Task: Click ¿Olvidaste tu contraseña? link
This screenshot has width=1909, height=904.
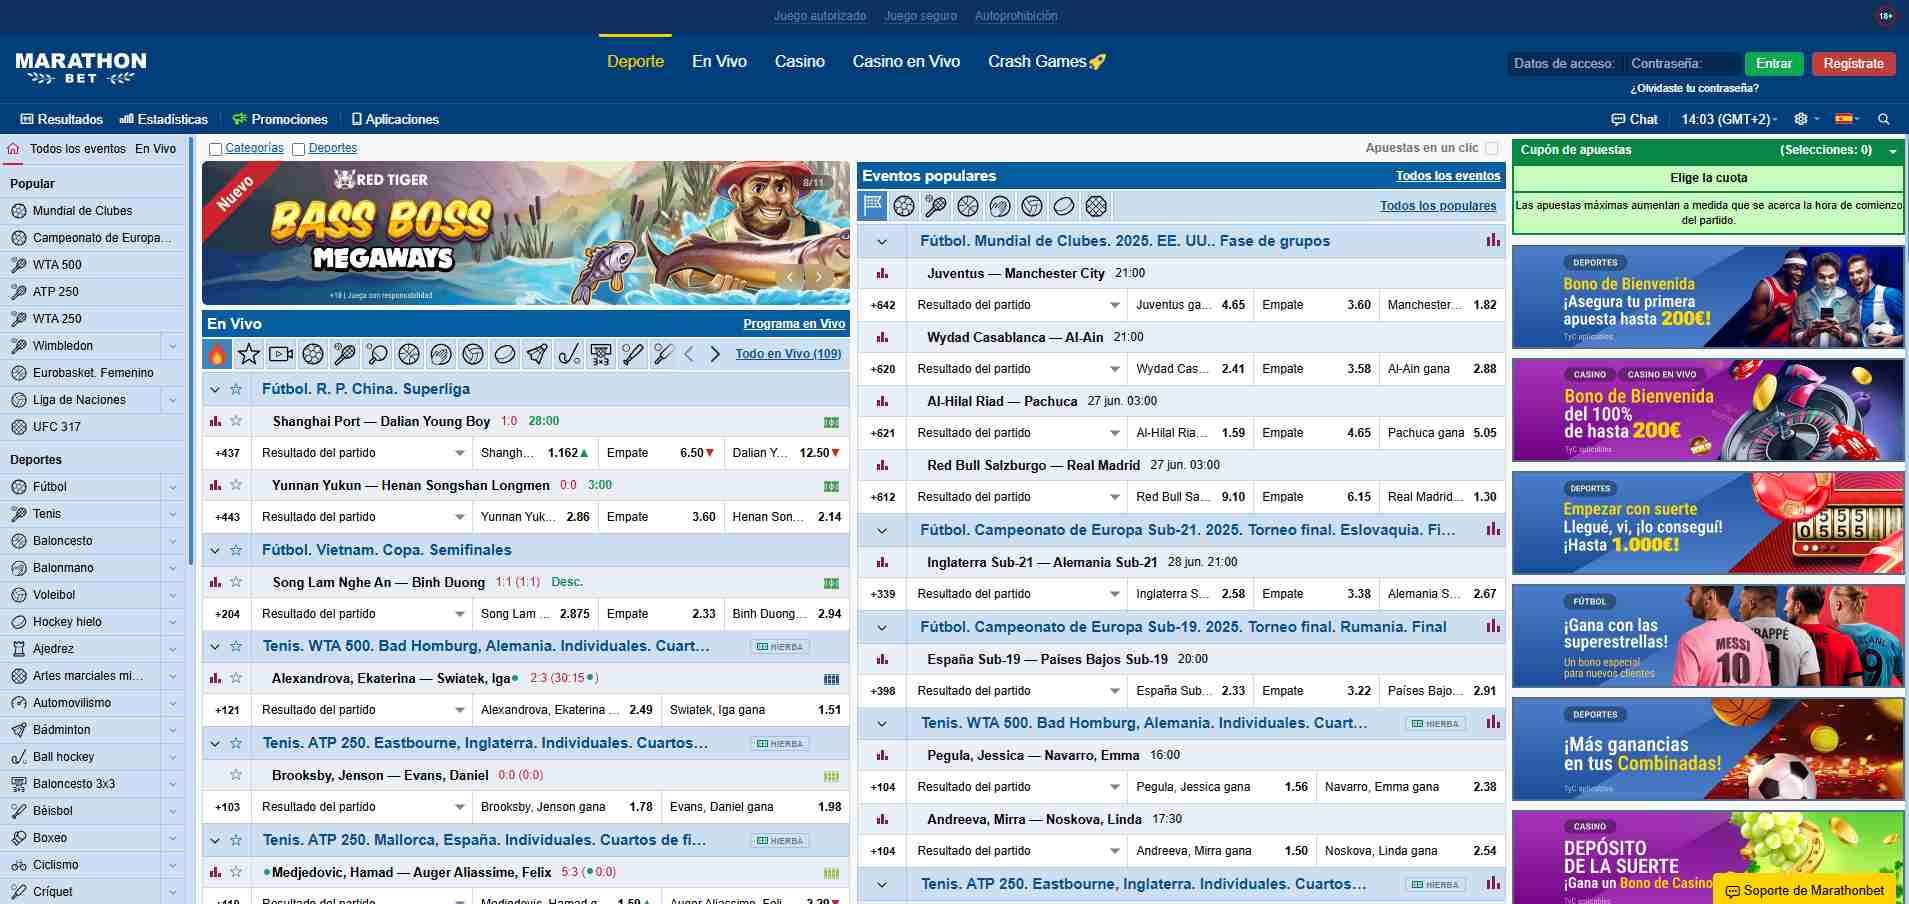Action: (1694, 88)
